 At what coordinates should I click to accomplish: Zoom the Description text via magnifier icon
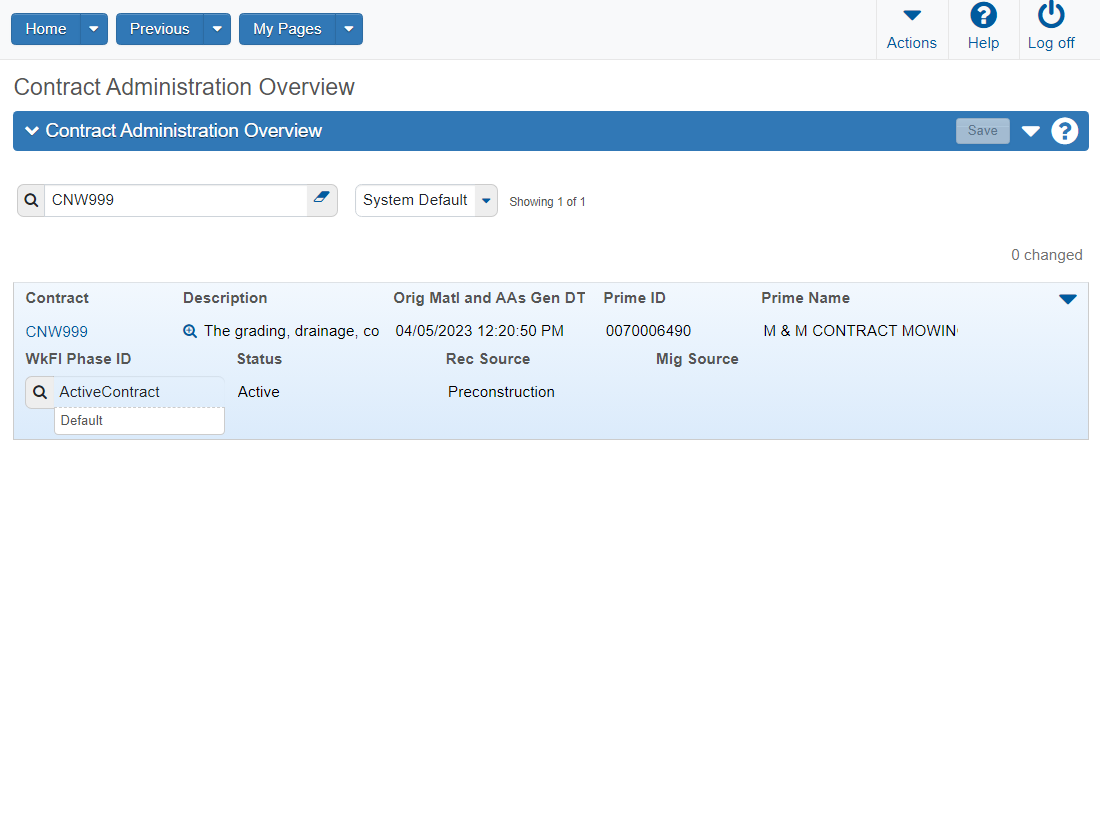[189, 331]
